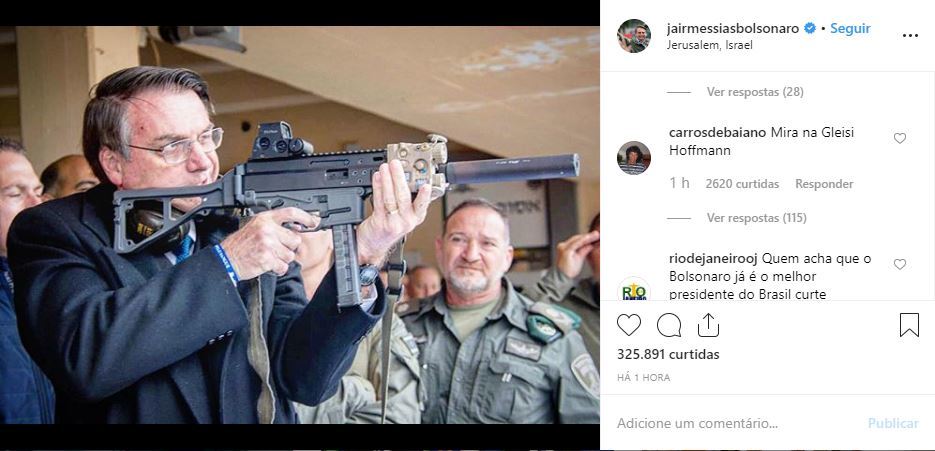The height and width of the screenshot is (451, 935).
Task: Focus the Adicione um comentário field
Action: [x=736, y=424]
